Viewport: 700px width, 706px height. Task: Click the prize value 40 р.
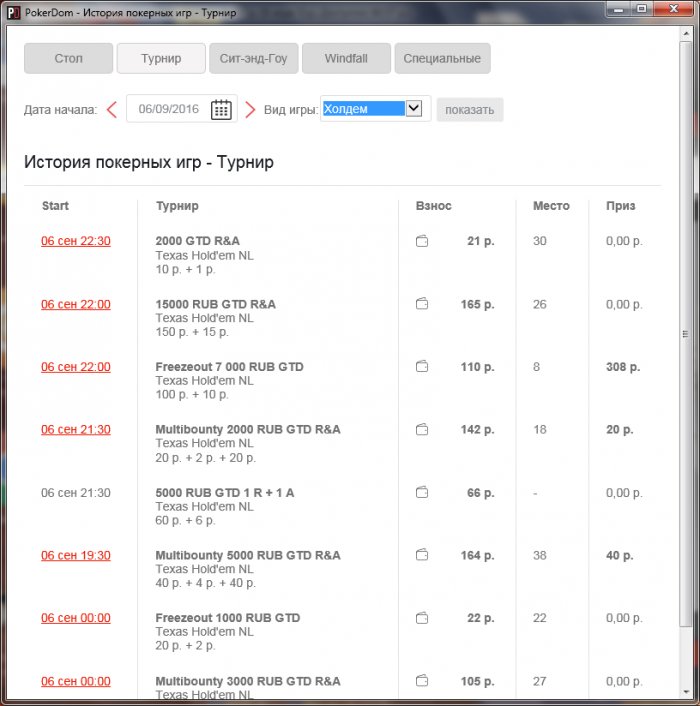click(619, 556)
